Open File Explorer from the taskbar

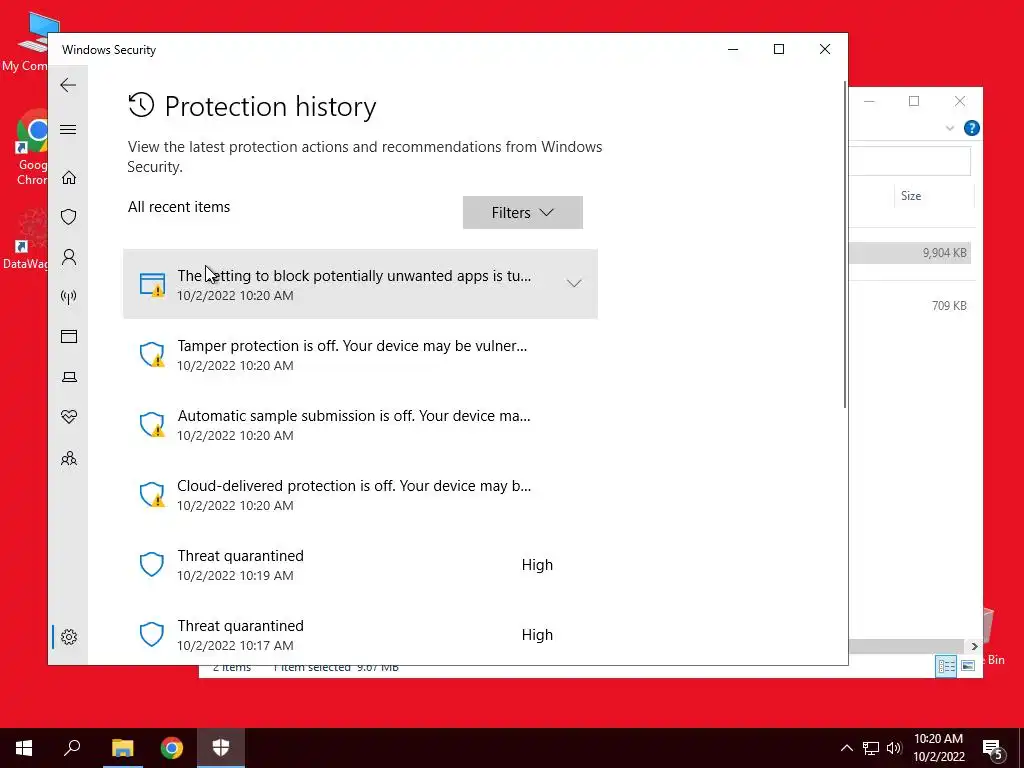point(122,748)
